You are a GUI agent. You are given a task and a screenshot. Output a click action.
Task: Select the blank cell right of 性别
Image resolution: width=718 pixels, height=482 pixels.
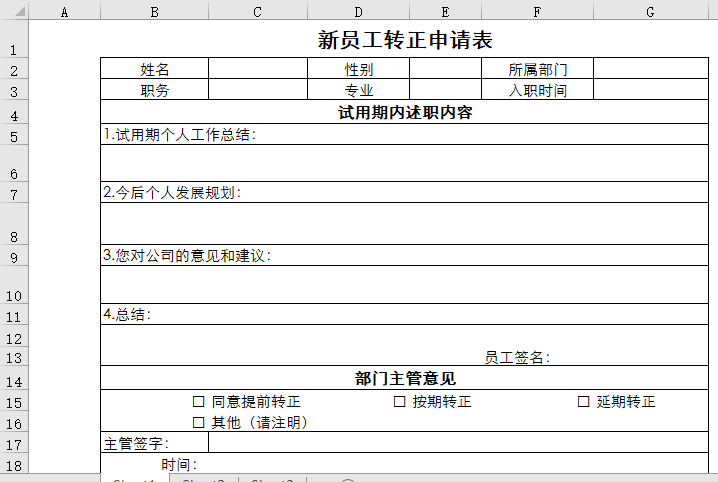(445, 70)
